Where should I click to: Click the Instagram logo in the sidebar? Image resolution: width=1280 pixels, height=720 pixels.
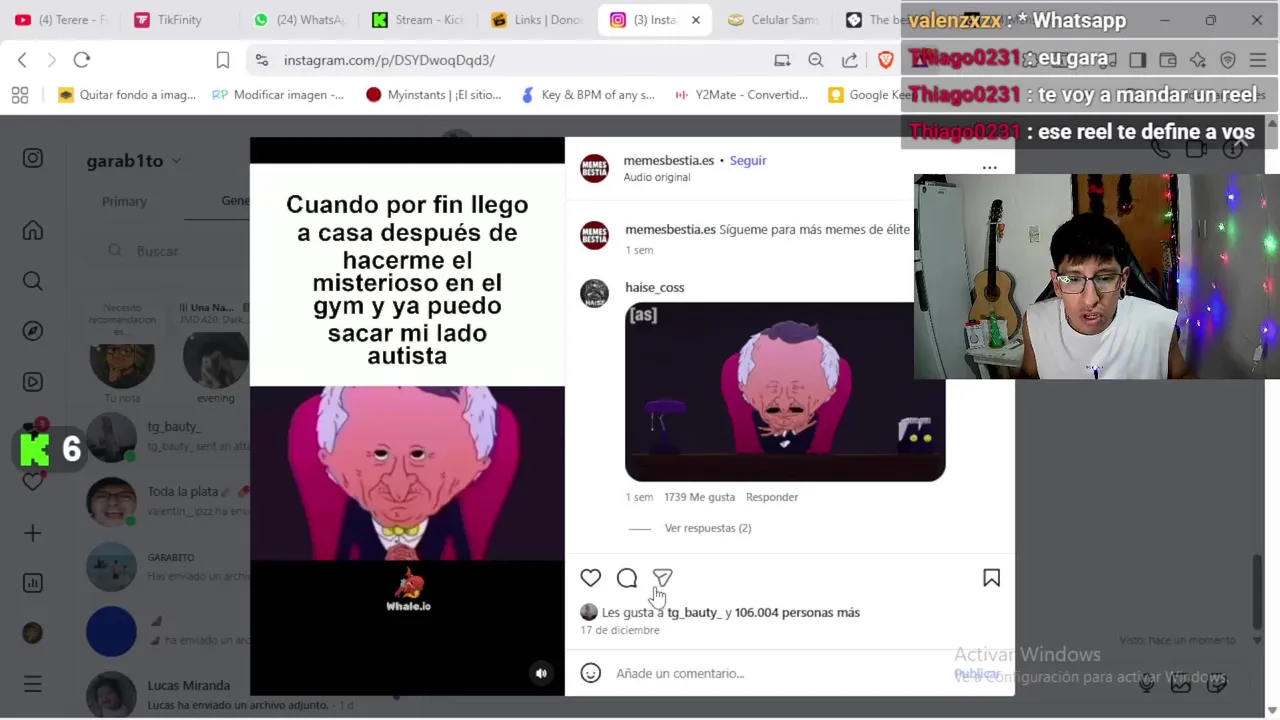click(33, 158)
